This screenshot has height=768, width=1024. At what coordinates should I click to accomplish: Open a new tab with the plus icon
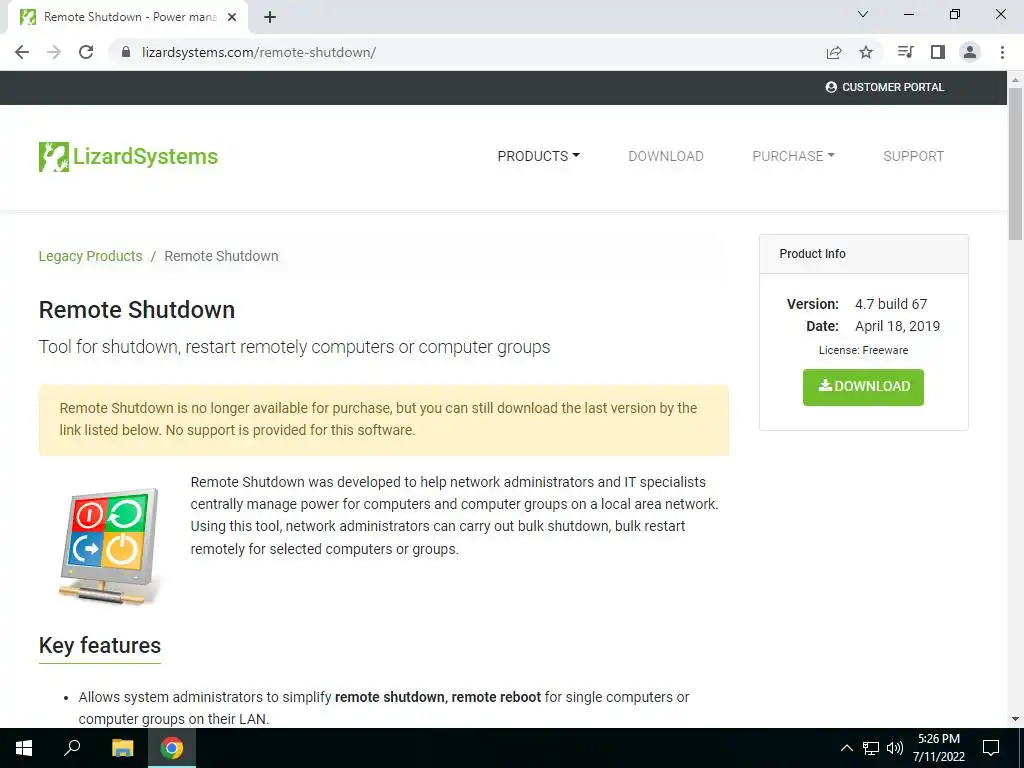point(270,18)
